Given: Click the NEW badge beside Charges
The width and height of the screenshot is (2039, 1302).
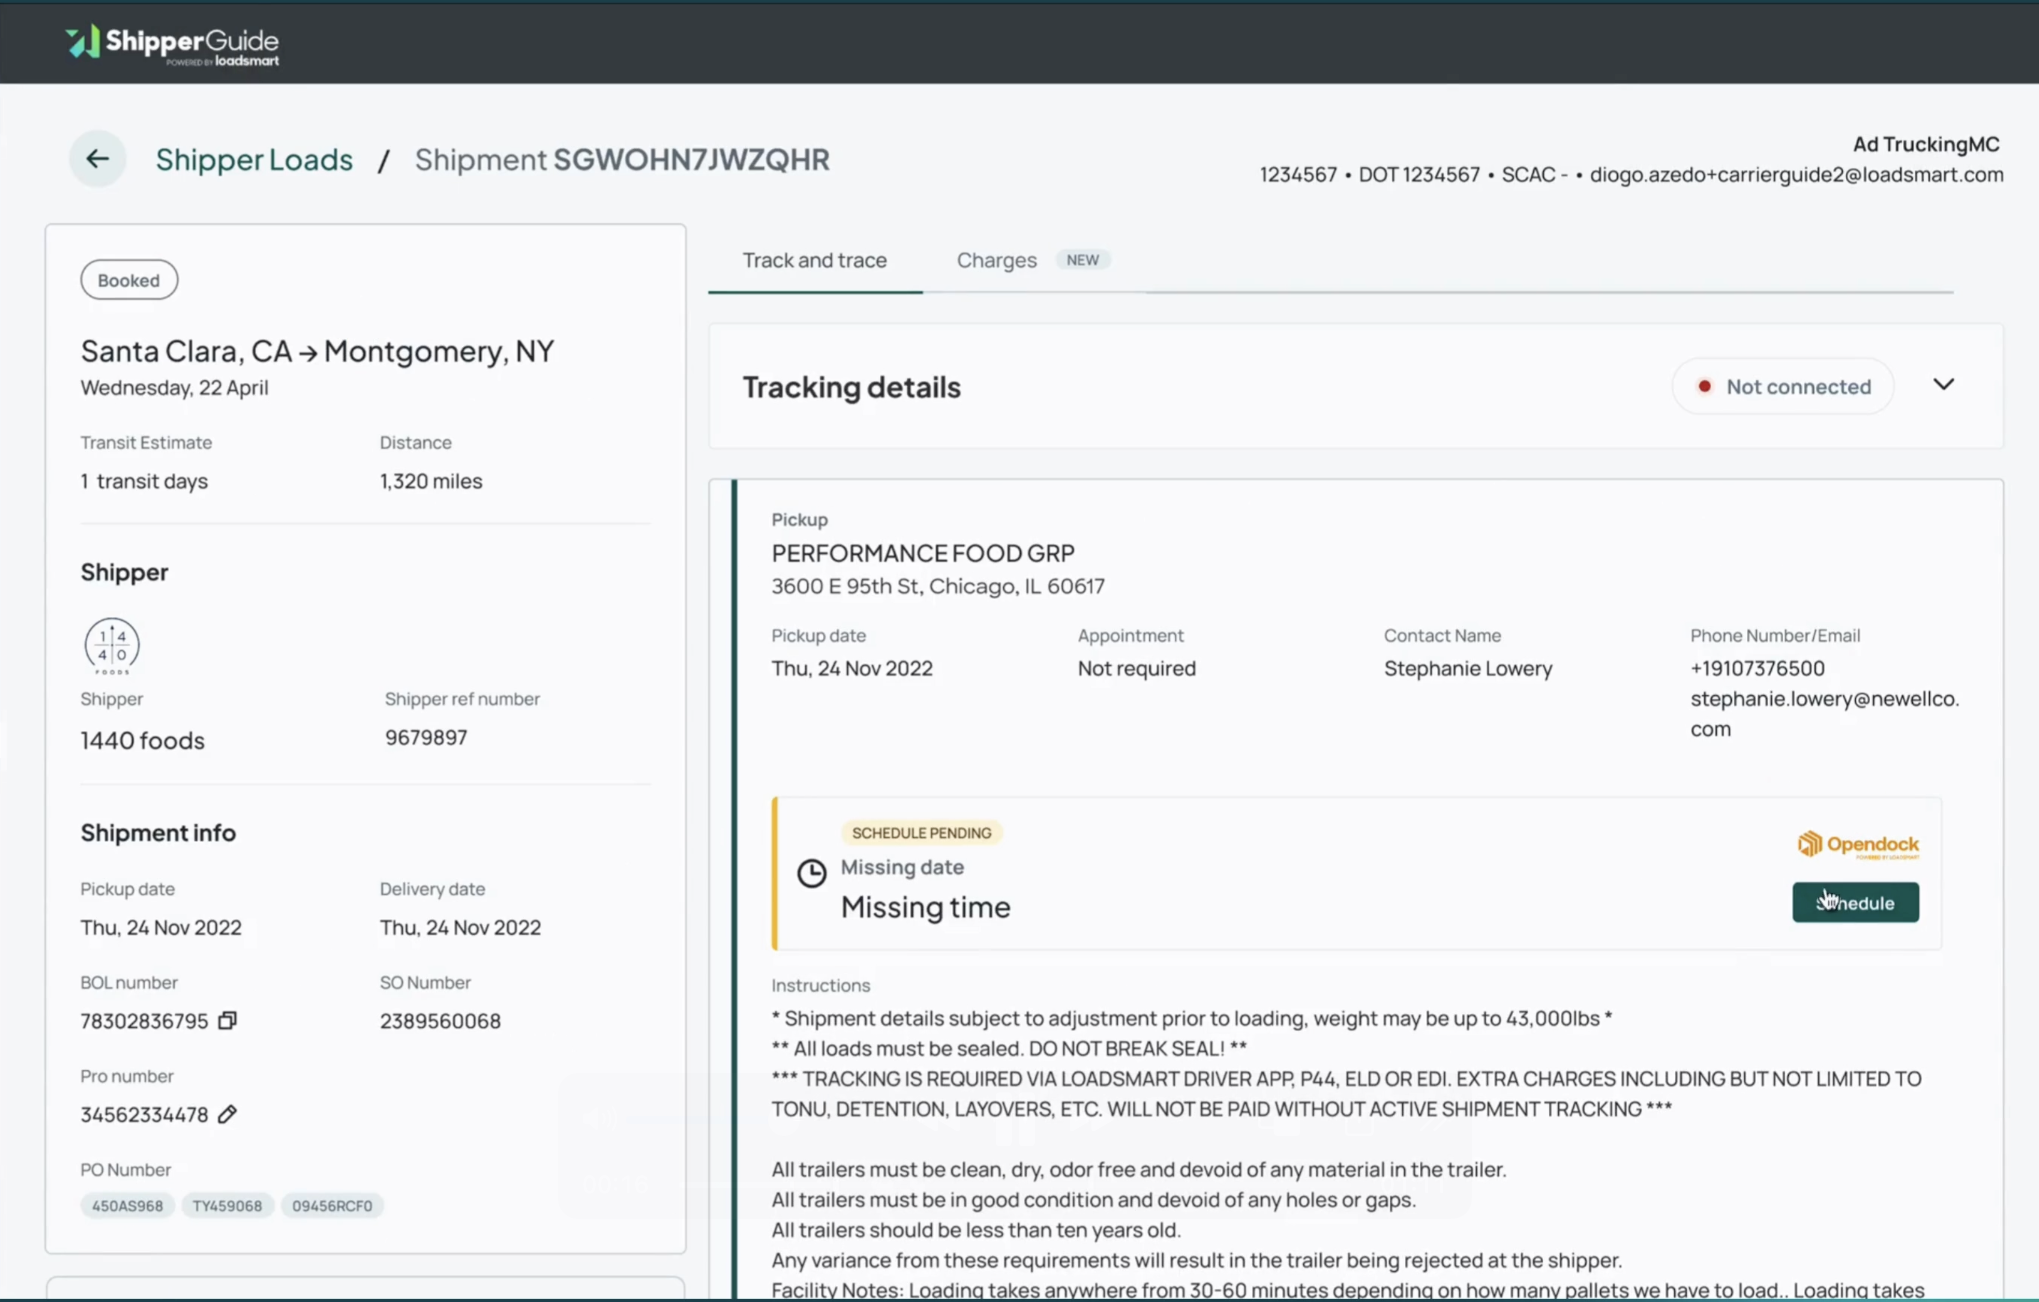Looking at the screenshot, I should (1082, 260).
